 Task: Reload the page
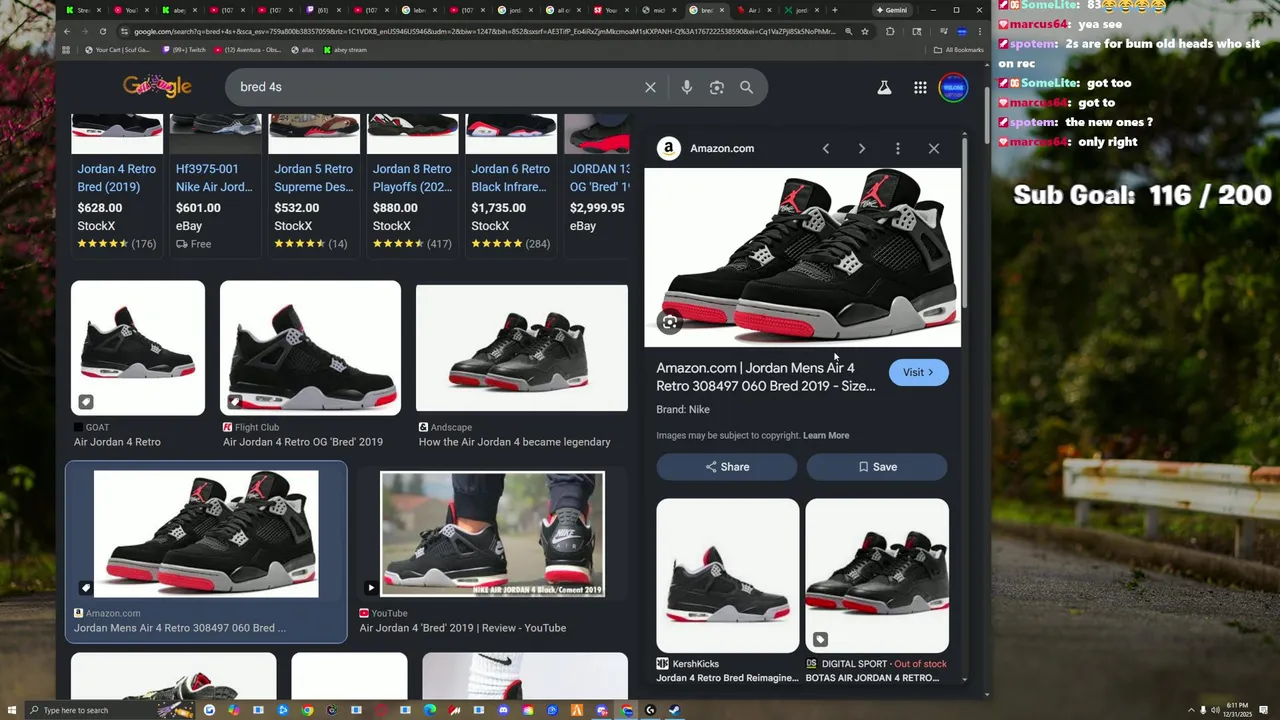click(x=102, y=31)
